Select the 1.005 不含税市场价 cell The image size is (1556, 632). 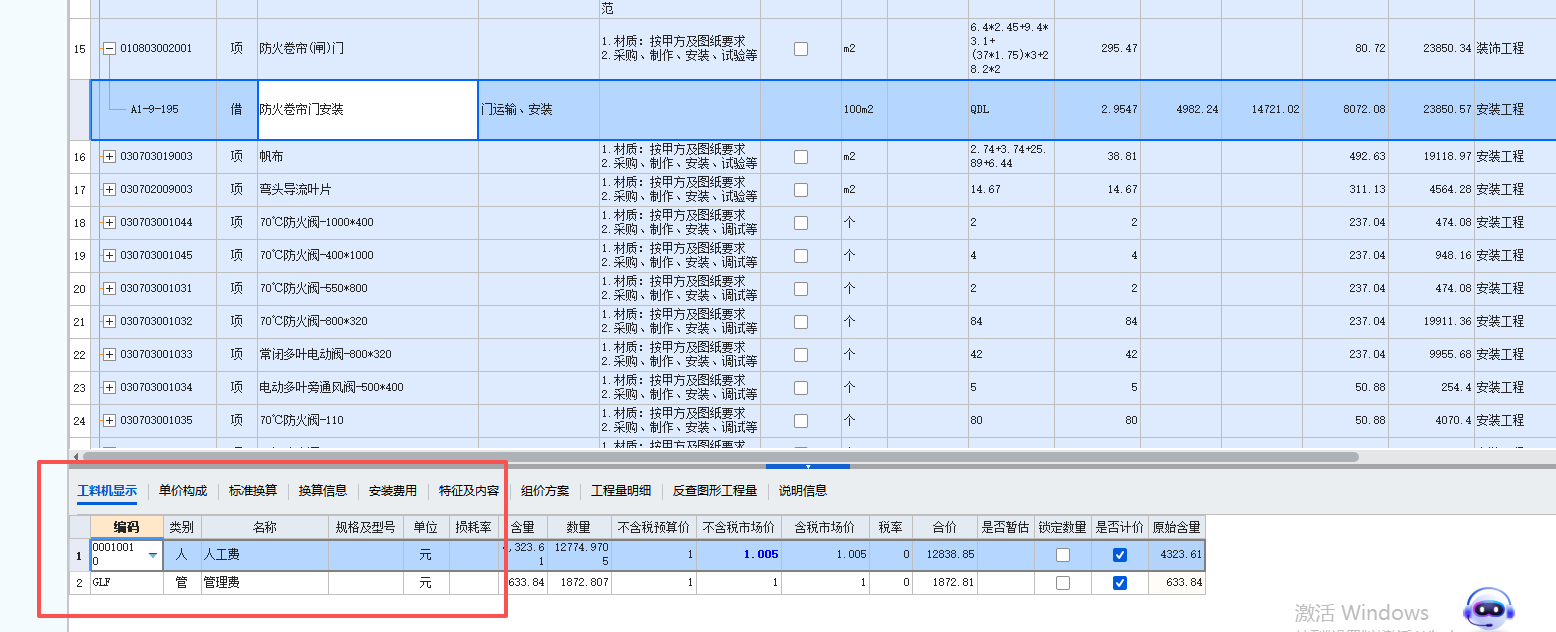pos(760,553)
